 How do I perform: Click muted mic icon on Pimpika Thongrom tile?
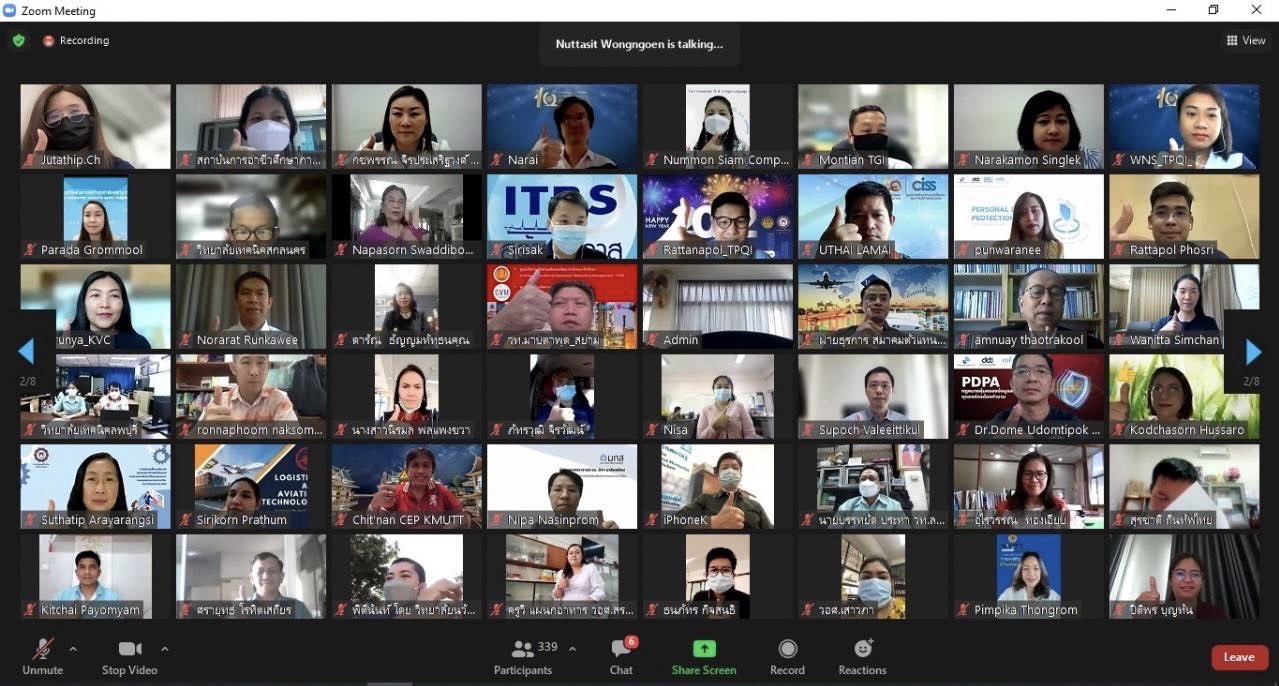pos(963,610)
